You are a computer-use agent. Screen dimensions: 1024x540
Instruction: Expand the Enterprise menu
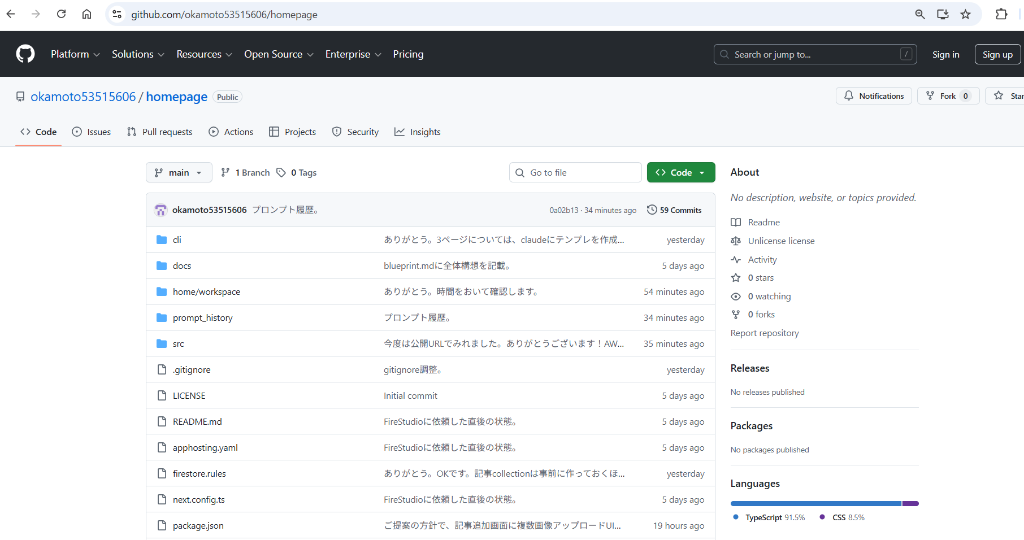[x=353, y=54]
